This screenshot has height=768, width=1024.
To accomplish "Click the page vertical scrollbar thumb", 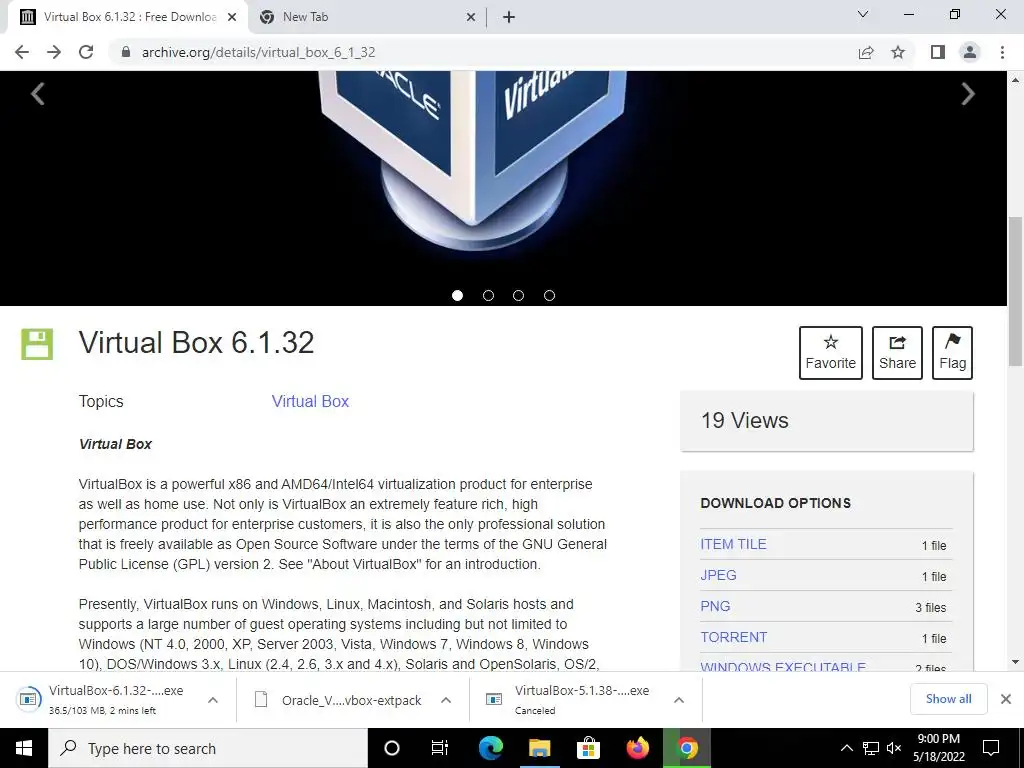I will pos(1016,291).
